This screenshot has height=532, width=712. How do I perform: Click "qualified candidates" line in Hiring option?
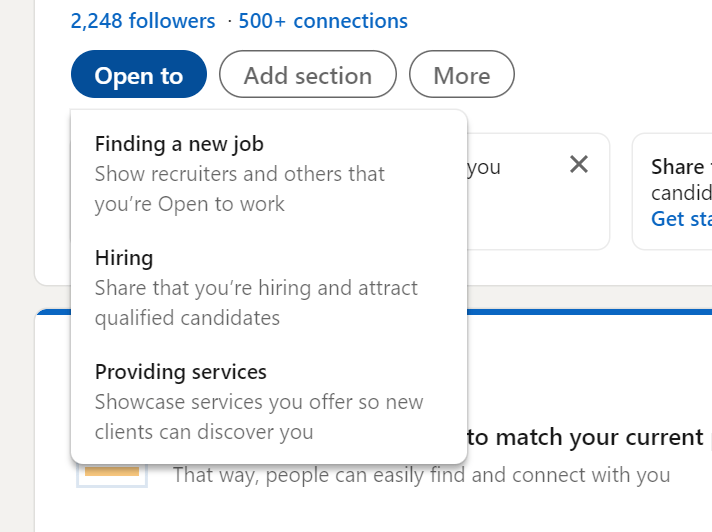(x=187, y=318)
